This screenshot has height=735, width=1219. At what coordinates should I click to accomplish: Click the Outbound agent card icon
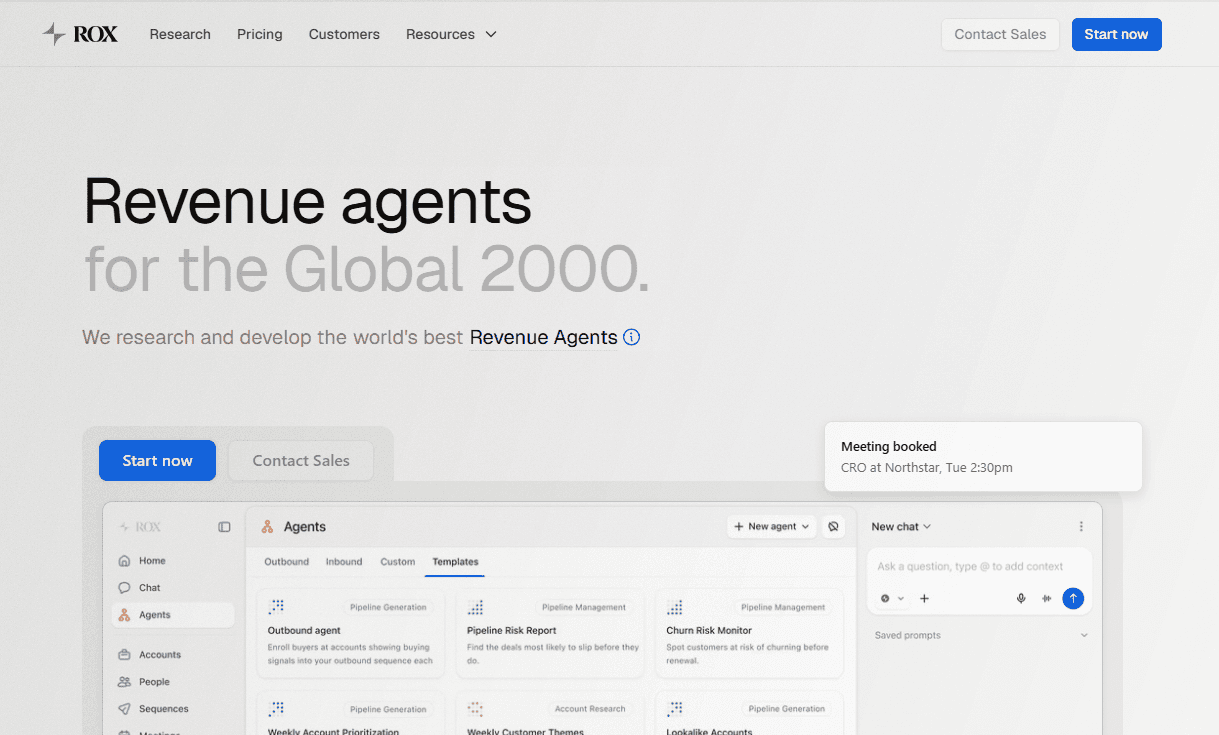coord(277,607)
